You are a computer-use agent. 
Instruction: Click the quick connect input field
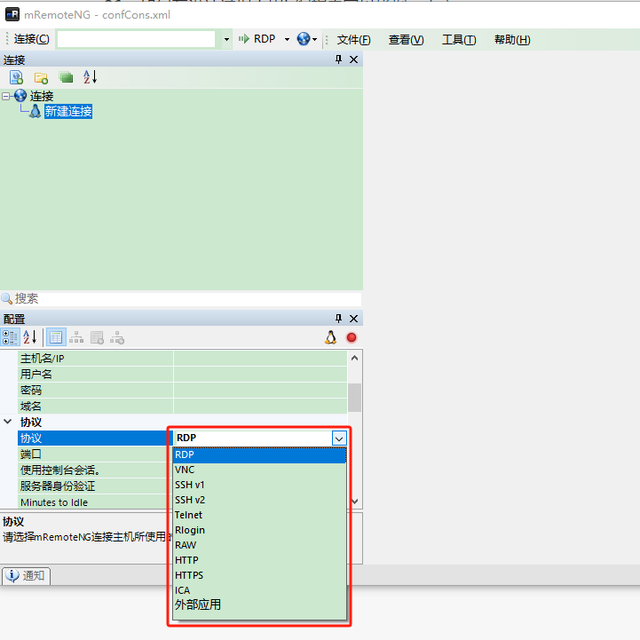click(136, 39)
